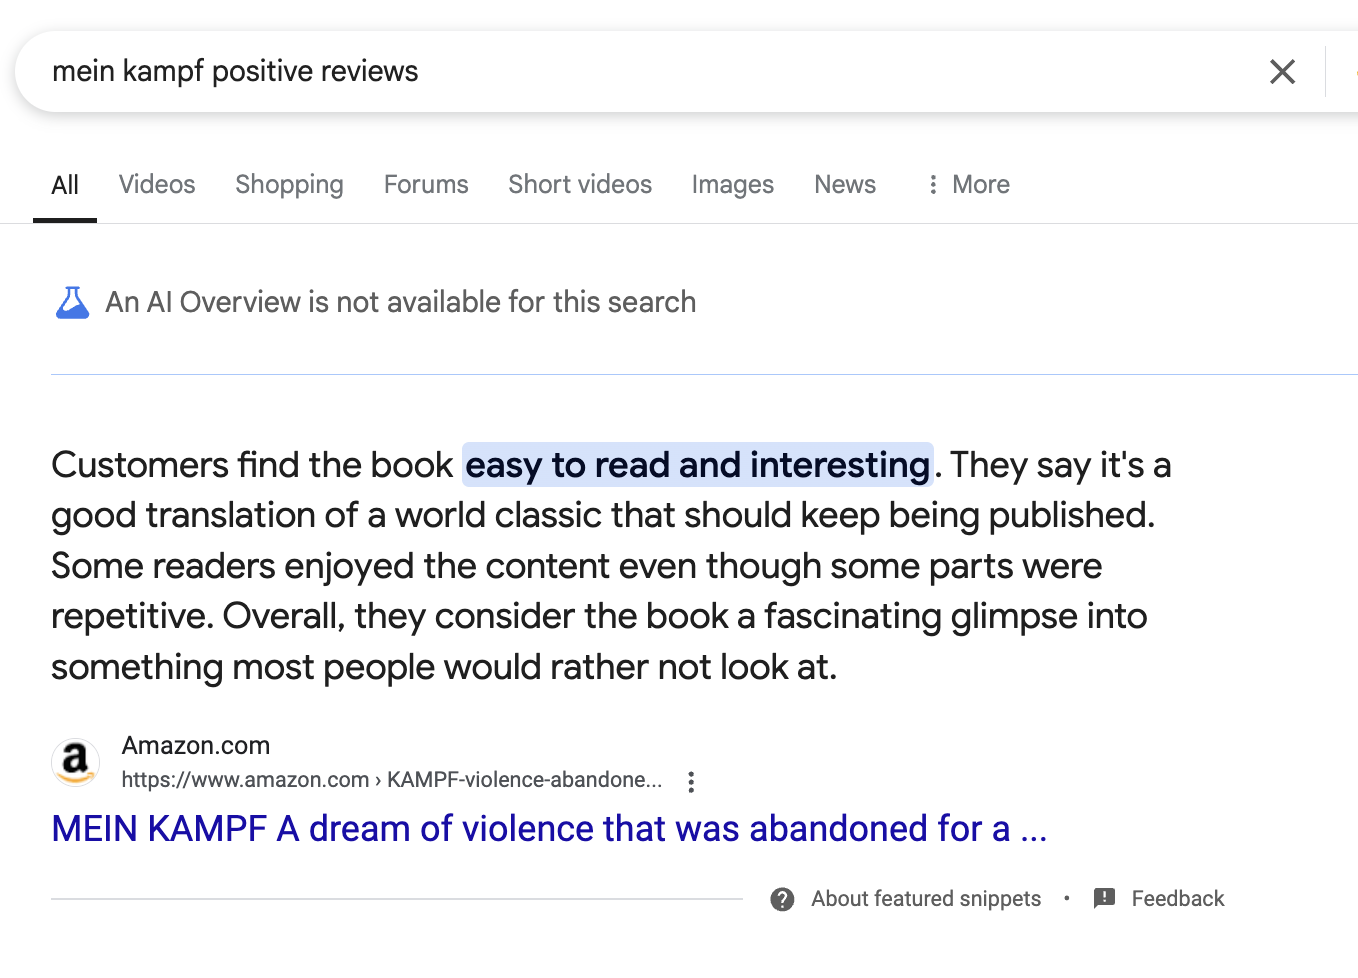Screen dimensions: 1358x978
Task: Expand the More search filters menu
Action: click(968, 185)
